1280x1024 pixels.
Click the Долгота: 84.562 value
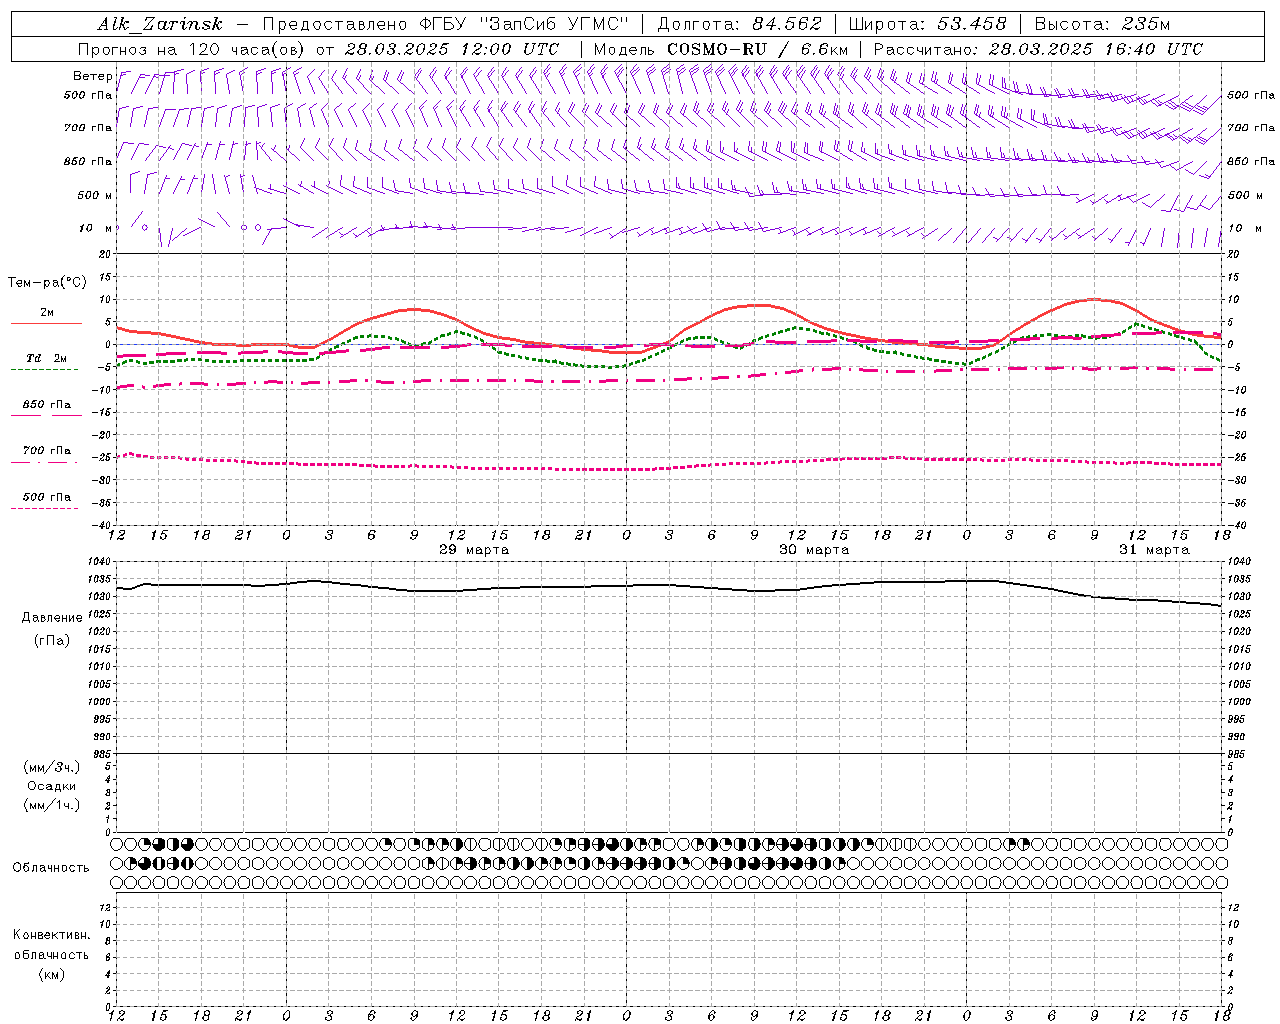tap(739, 24)
